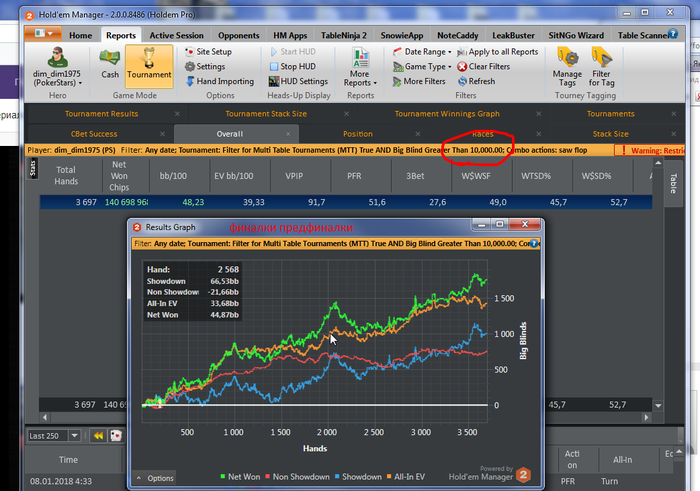Sort by Total Hands column
The image size is (700, 491).
[x=66, y=175]
